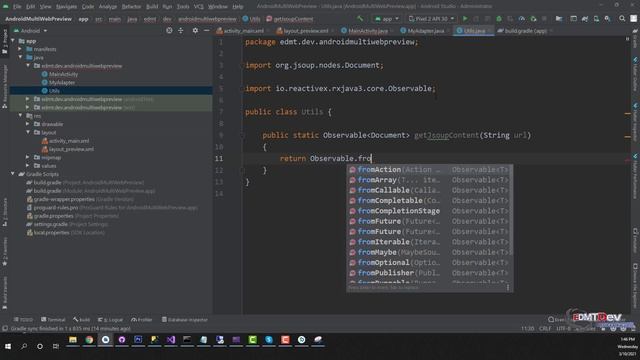
Task: Open the app run configuration dropdown
Action: coord(387,19)
